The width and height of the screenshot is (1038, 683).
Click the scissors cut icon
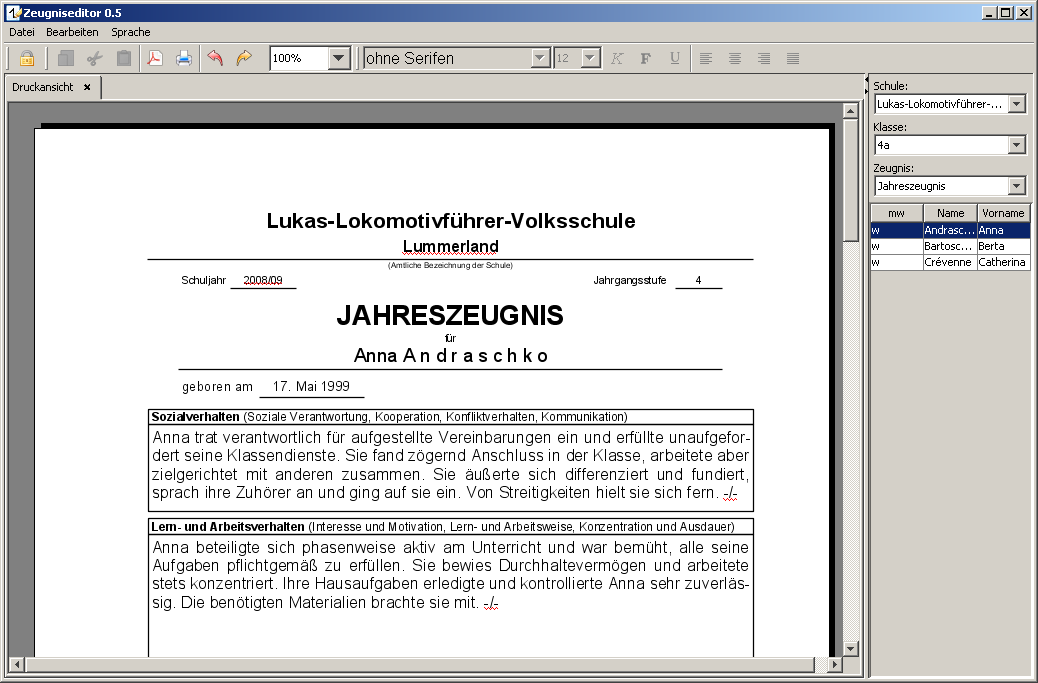click(94, 58)
